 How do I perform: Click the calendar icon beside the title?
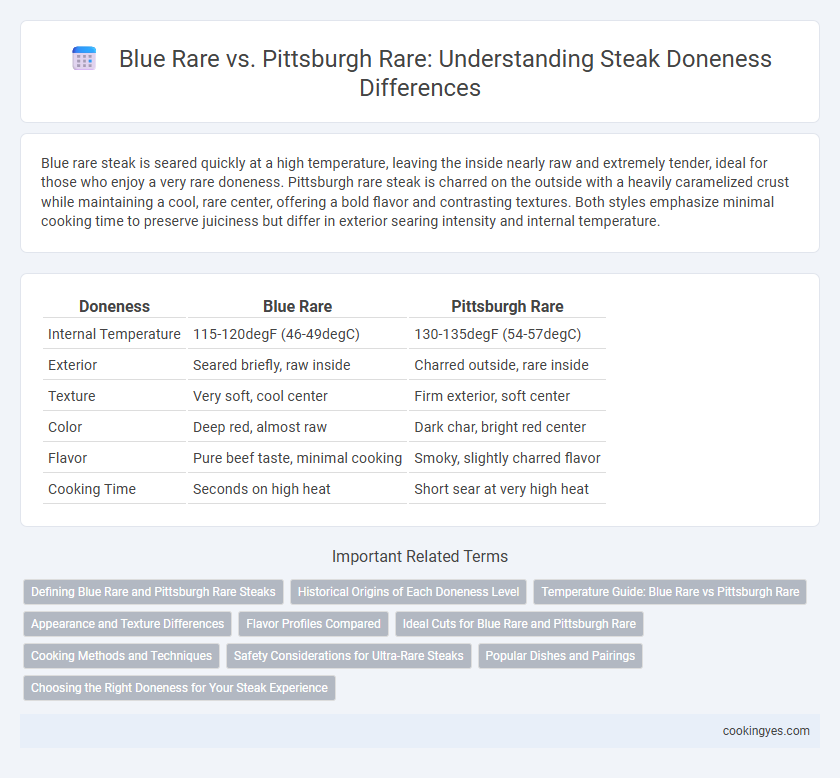(x=84, y=58)
